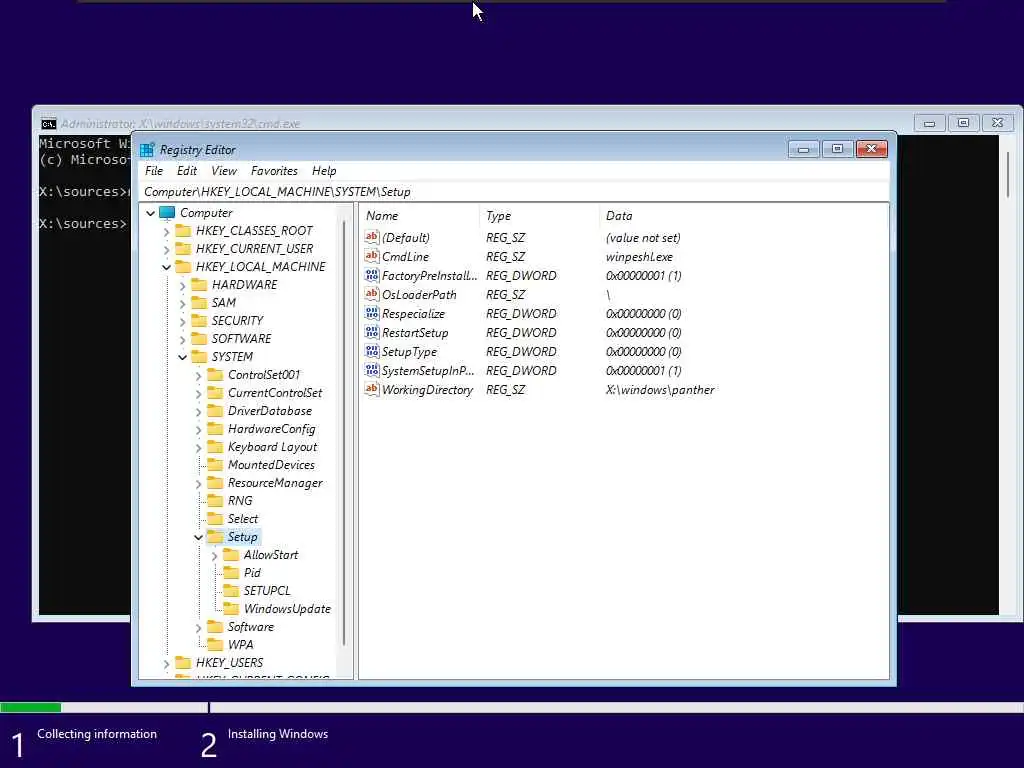Click the Respecialize DWORD value icon
The image size is (1024, 768).
pos(372,313)
